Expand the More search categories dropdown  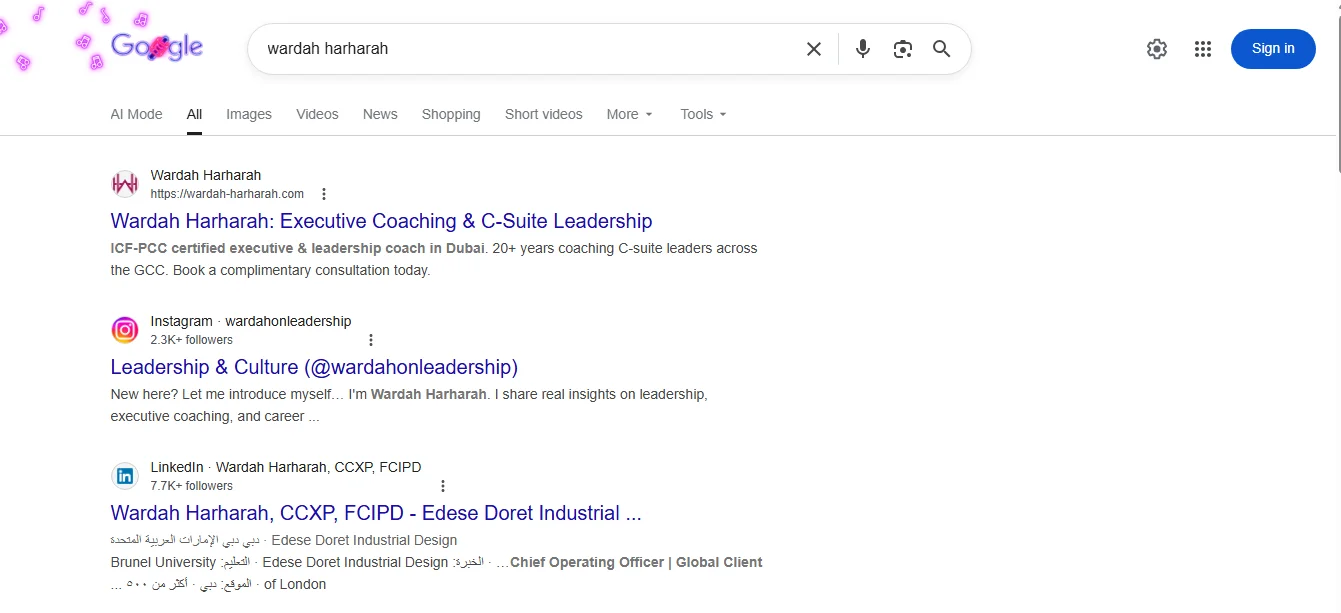[x=630, y=114]
